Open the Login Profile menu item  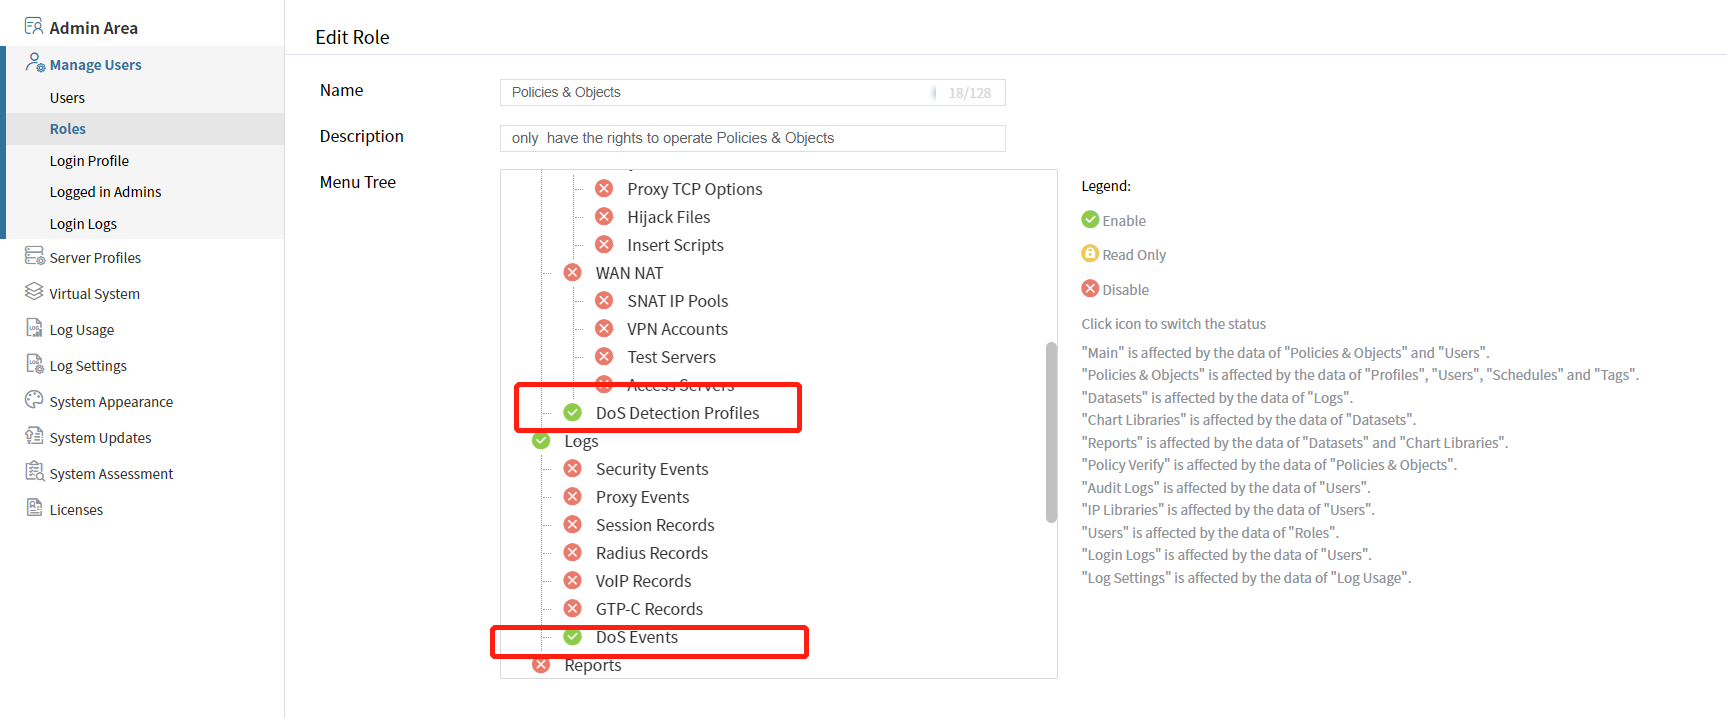89,161
